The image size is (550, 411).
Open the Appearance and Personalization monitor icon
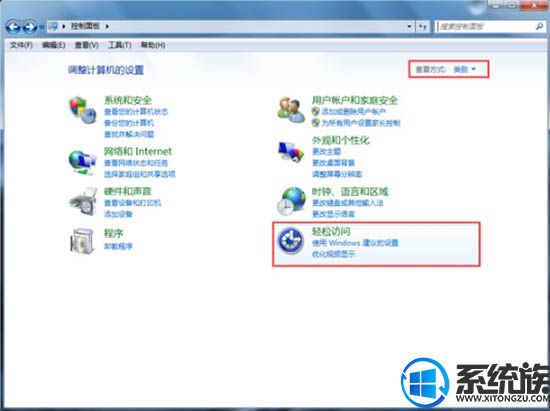[291, 151]
